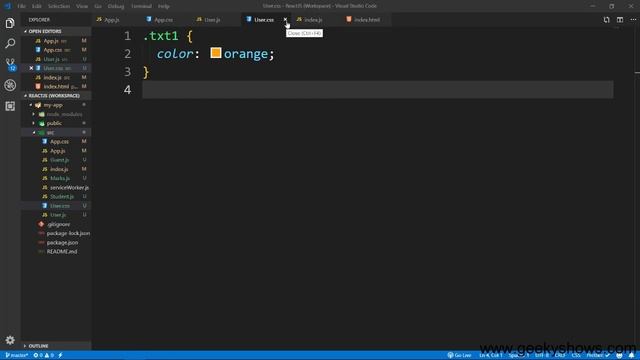The width and height of the screenshot is (640, 360).
Task: Open the orange color picker swatch
Action: coord(216,53)
